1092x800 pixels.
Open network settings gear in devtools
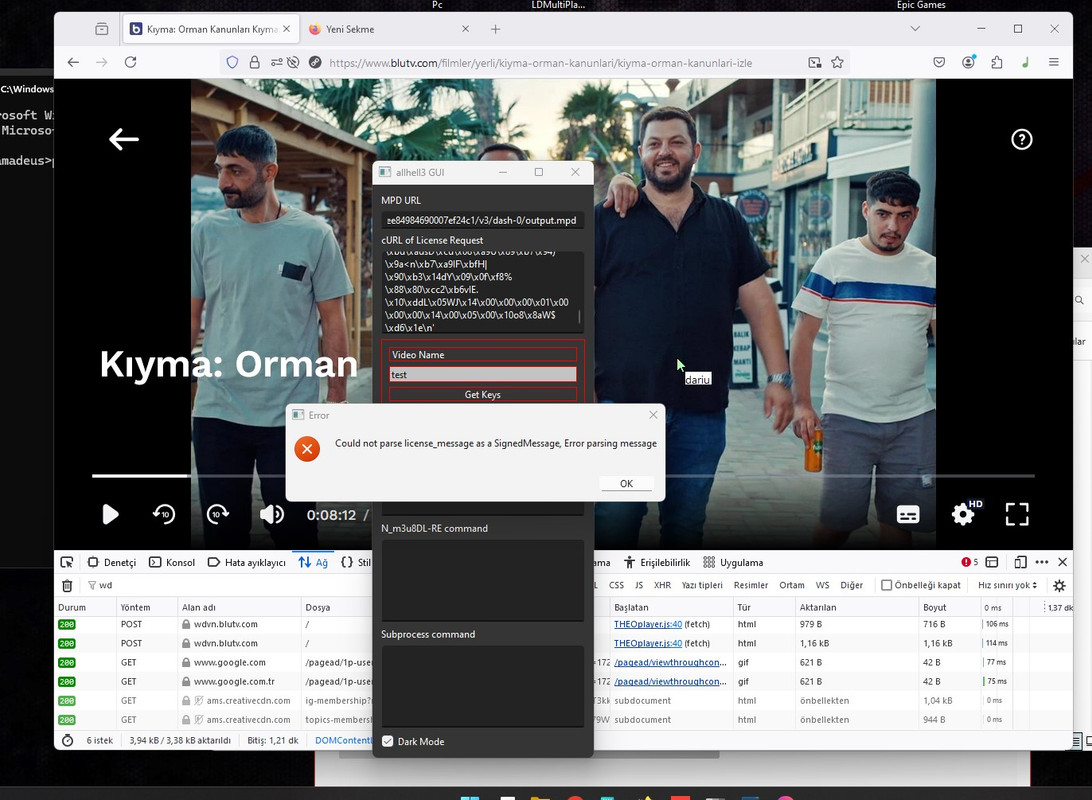point(1059,586)
